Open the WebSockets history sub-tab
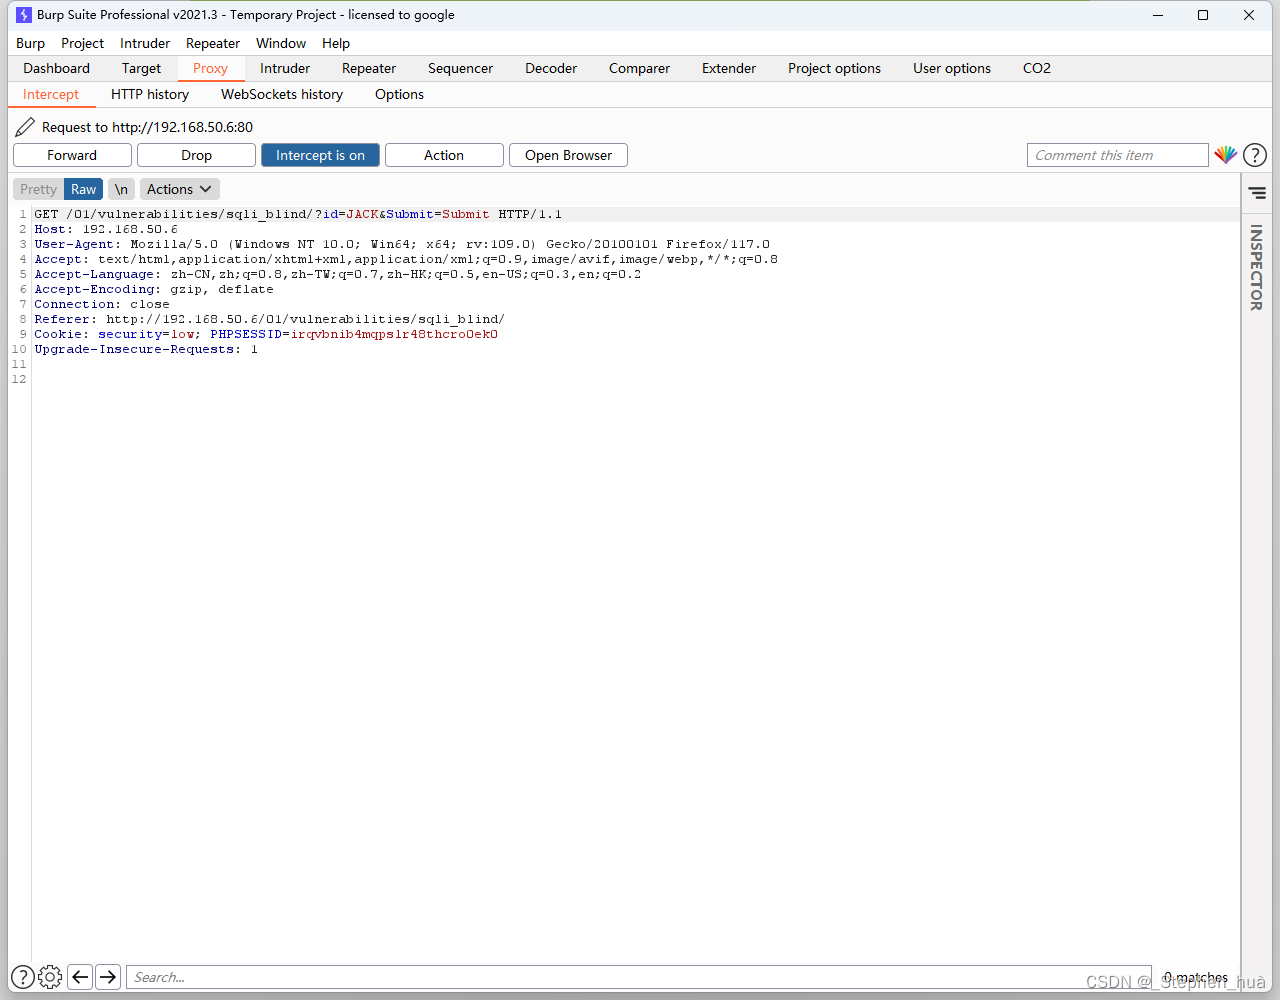The image size is (1280, 1000). click(x=282, y=94)
